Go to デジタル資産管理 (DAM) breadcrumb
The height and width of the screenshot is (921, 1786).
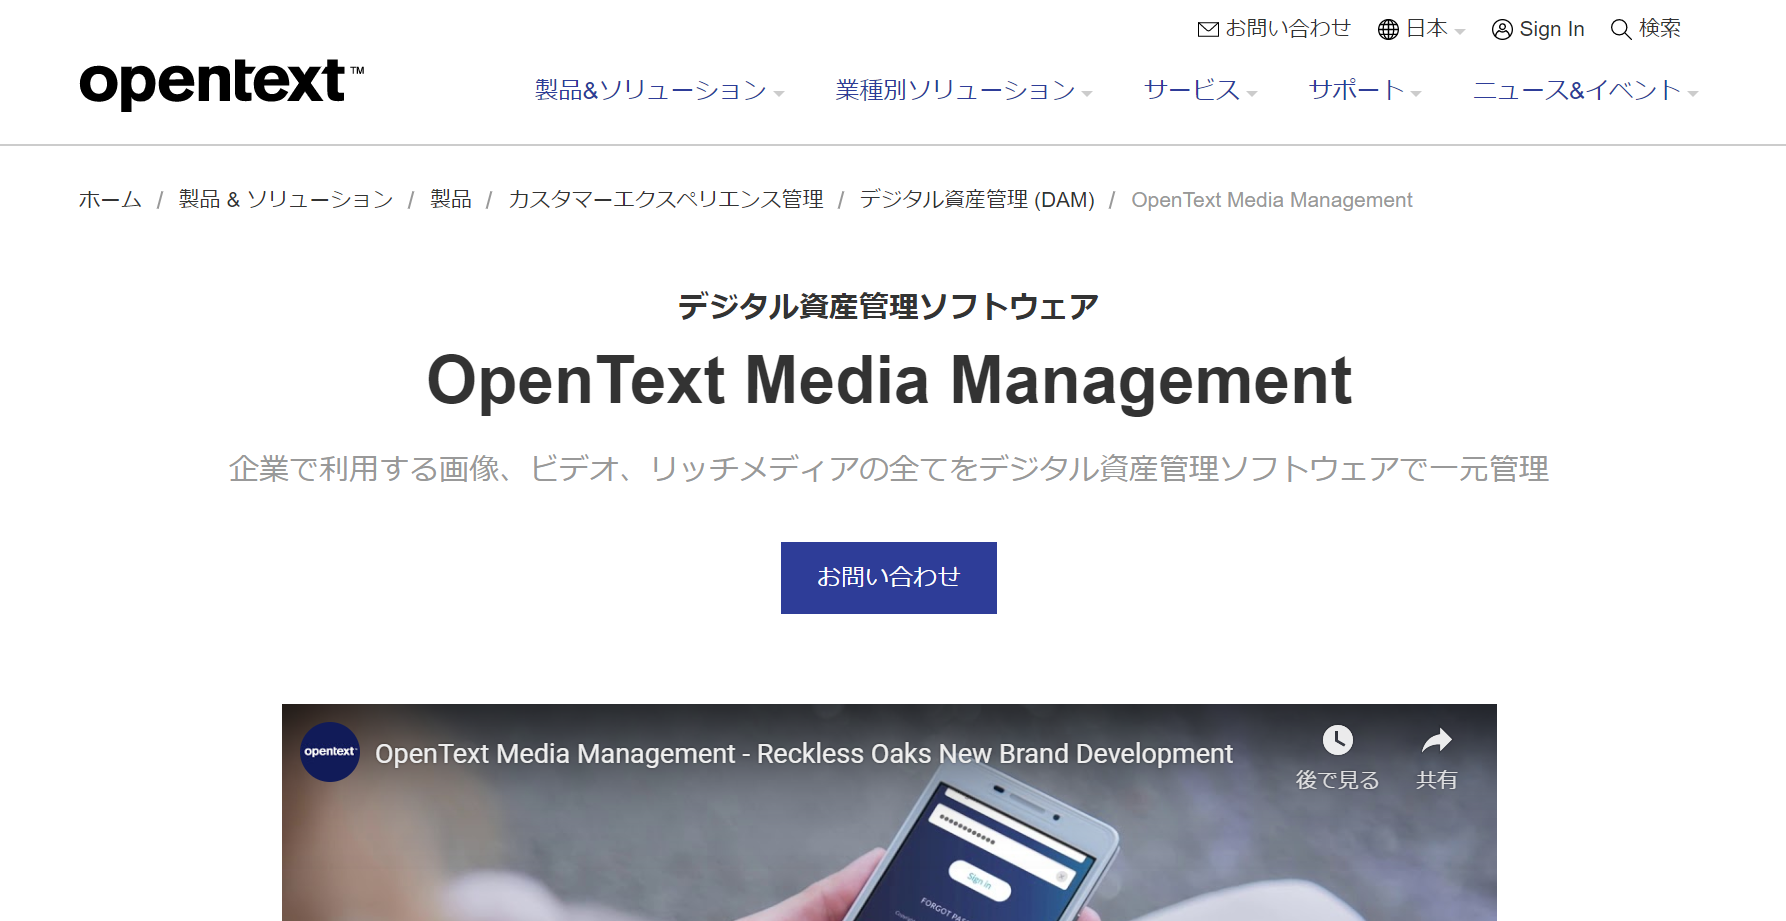977,200
